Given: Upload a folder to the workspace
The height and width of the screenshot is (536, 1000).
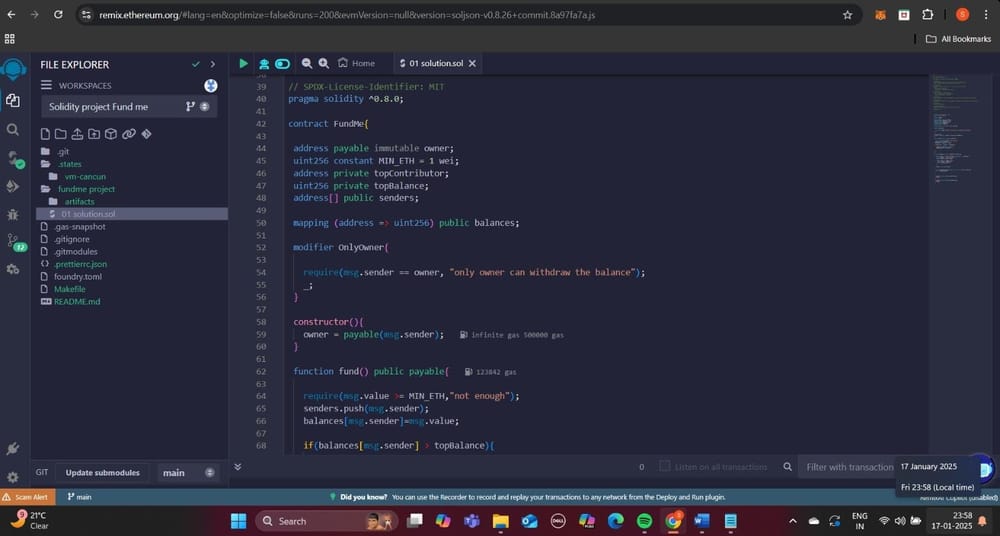Looking at the screenshot, I should tap(94, 134).
